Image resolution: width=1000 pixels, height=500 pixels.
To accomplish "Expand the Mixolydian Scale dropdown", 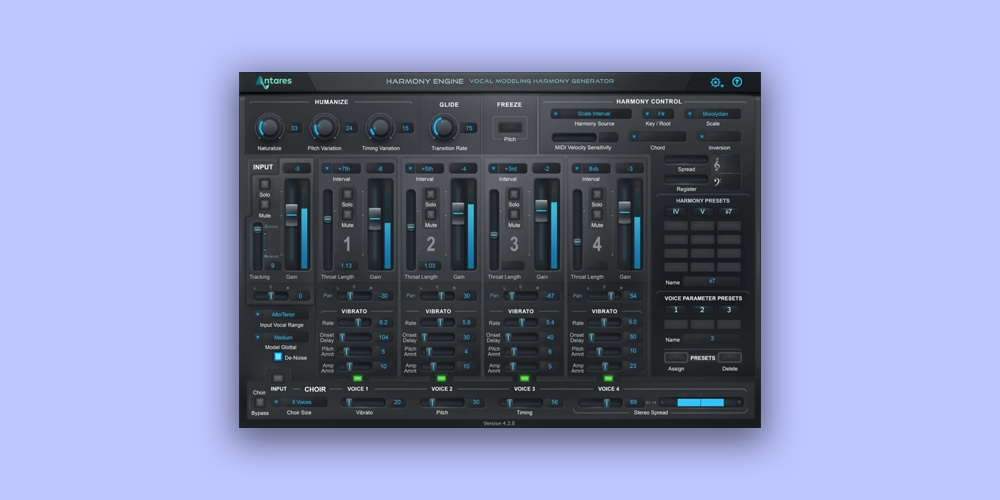I will click(x=713, y=114).
